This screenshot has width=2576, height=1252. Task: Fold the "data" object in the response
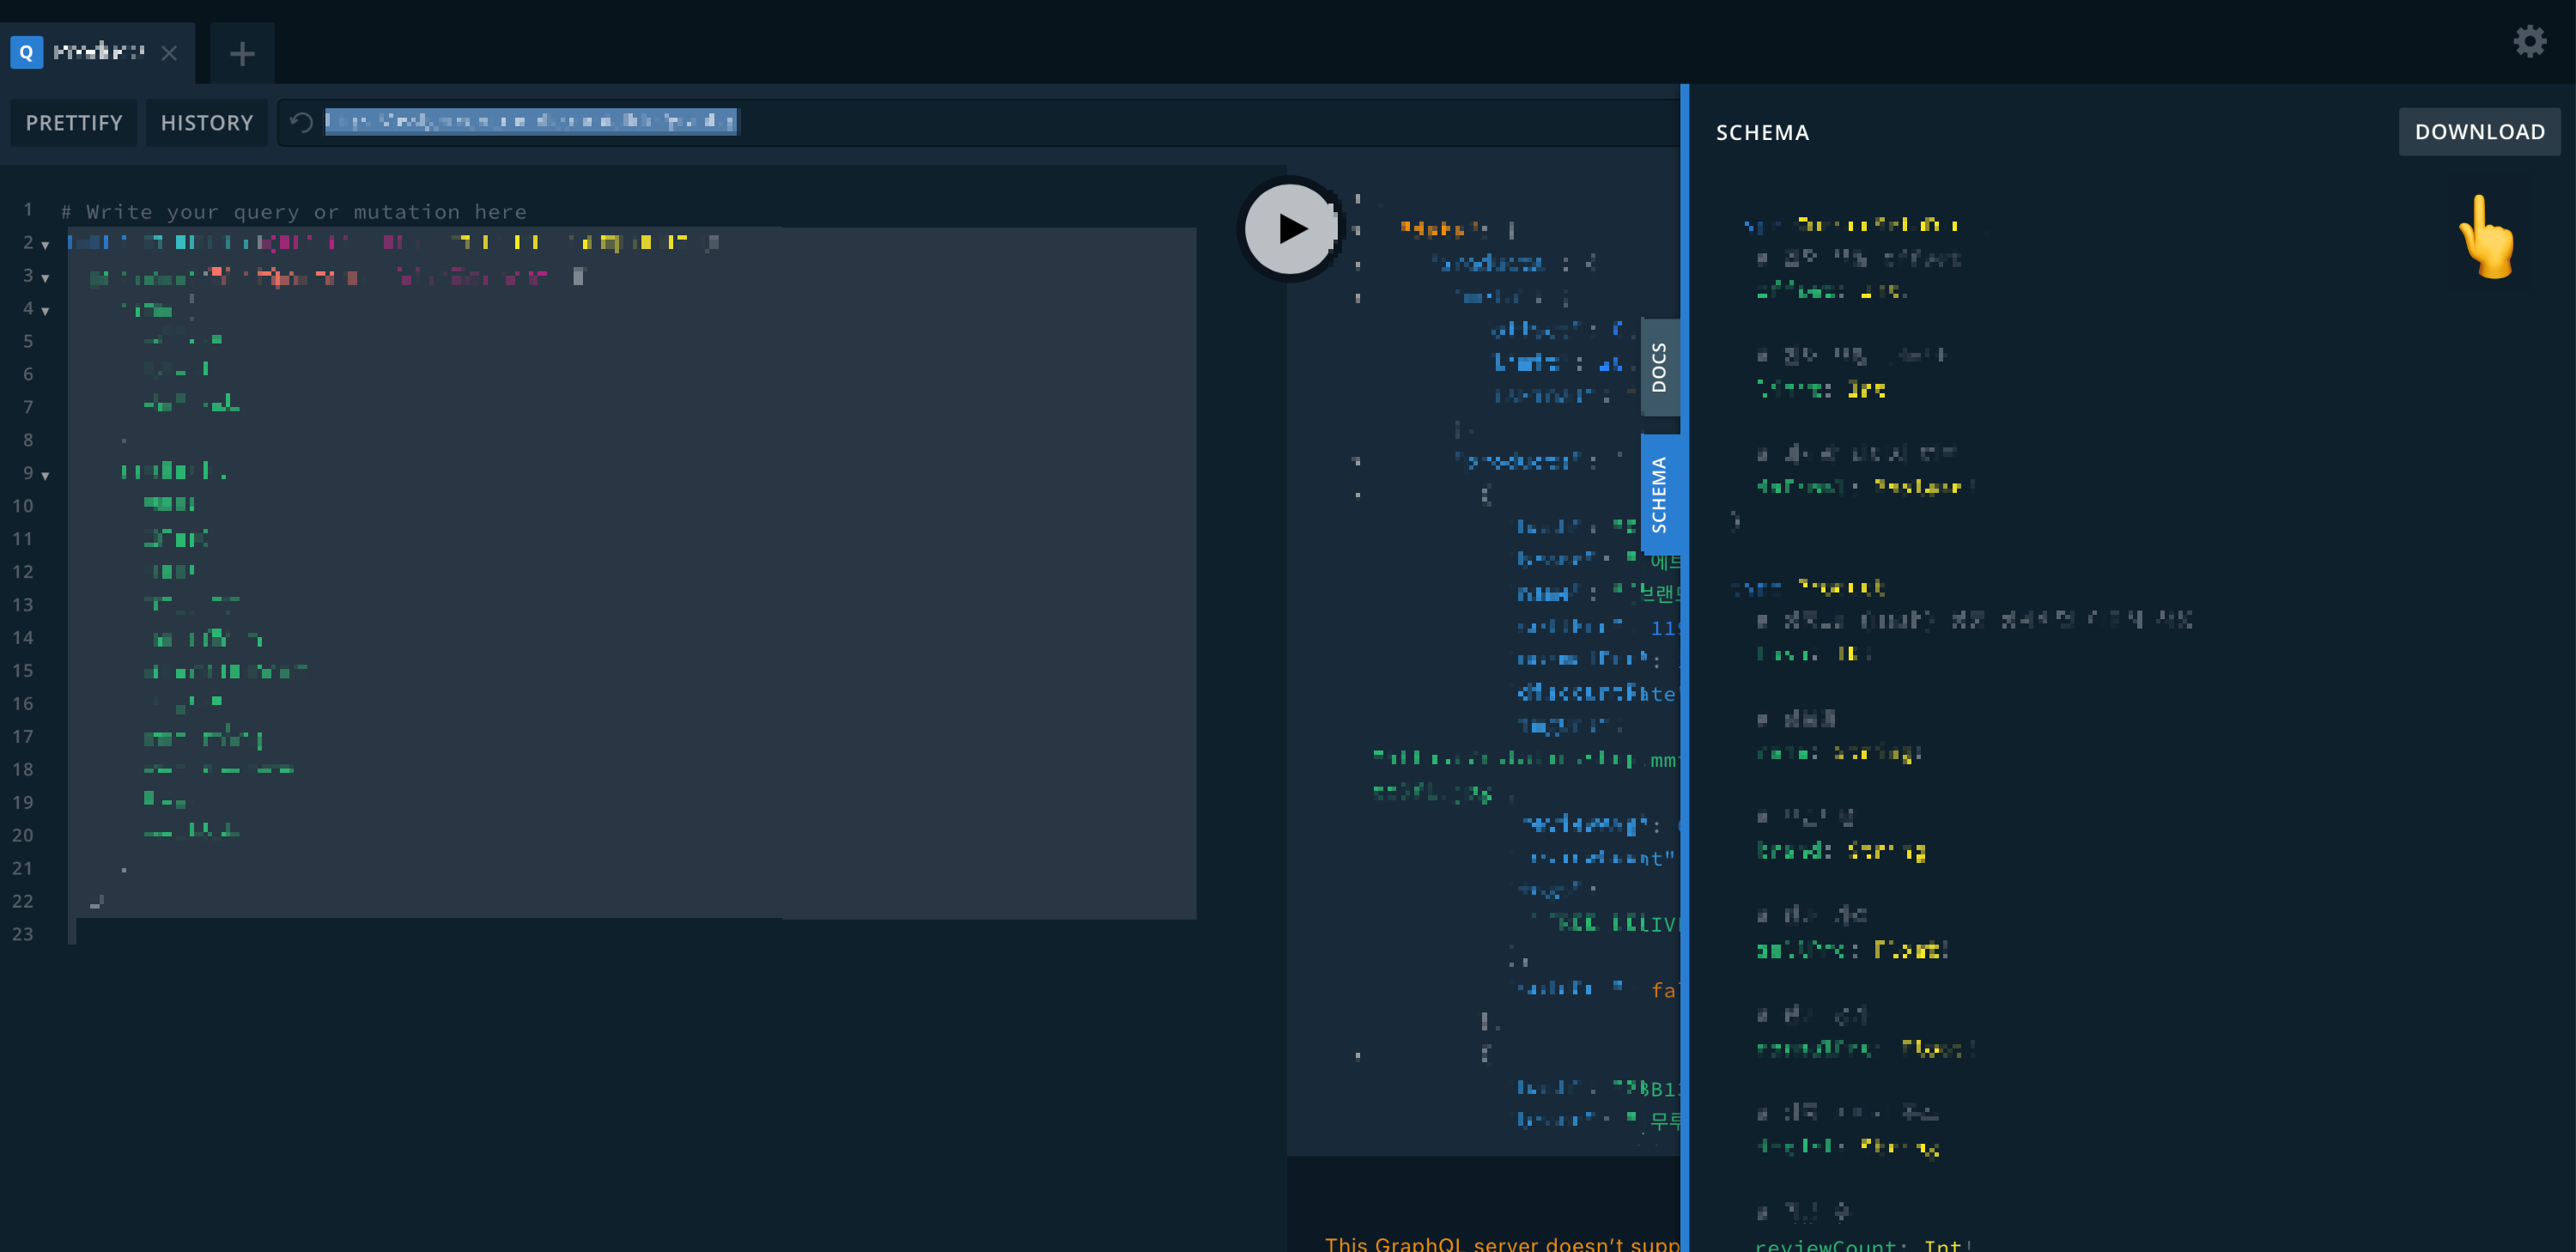pos(1357,230)
